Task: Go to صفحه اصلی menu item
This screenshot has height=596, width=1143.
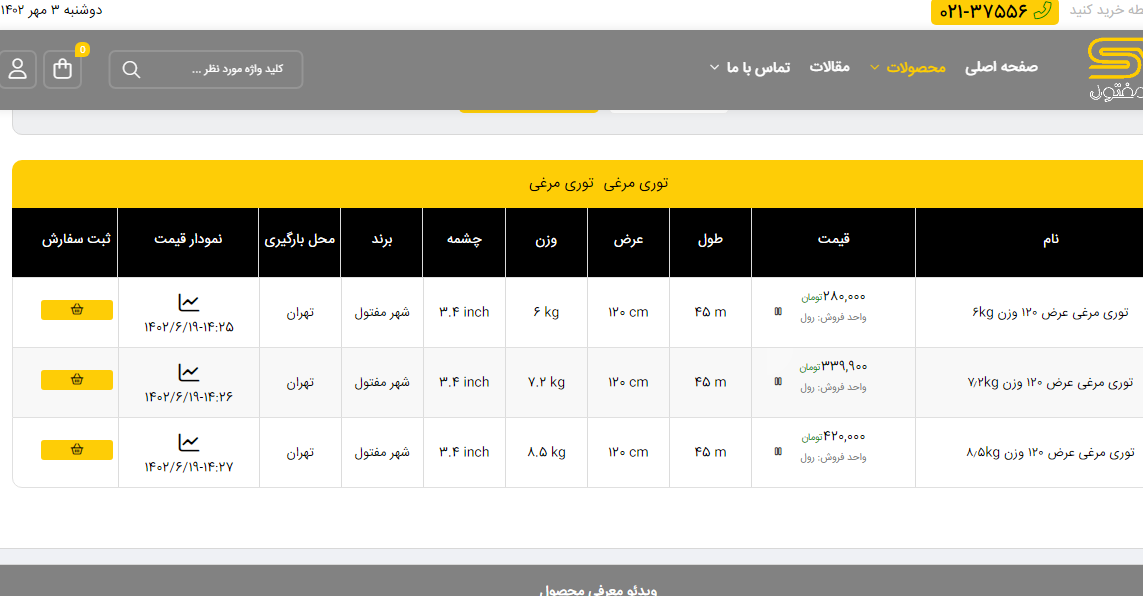Action: click(1001, 67)
